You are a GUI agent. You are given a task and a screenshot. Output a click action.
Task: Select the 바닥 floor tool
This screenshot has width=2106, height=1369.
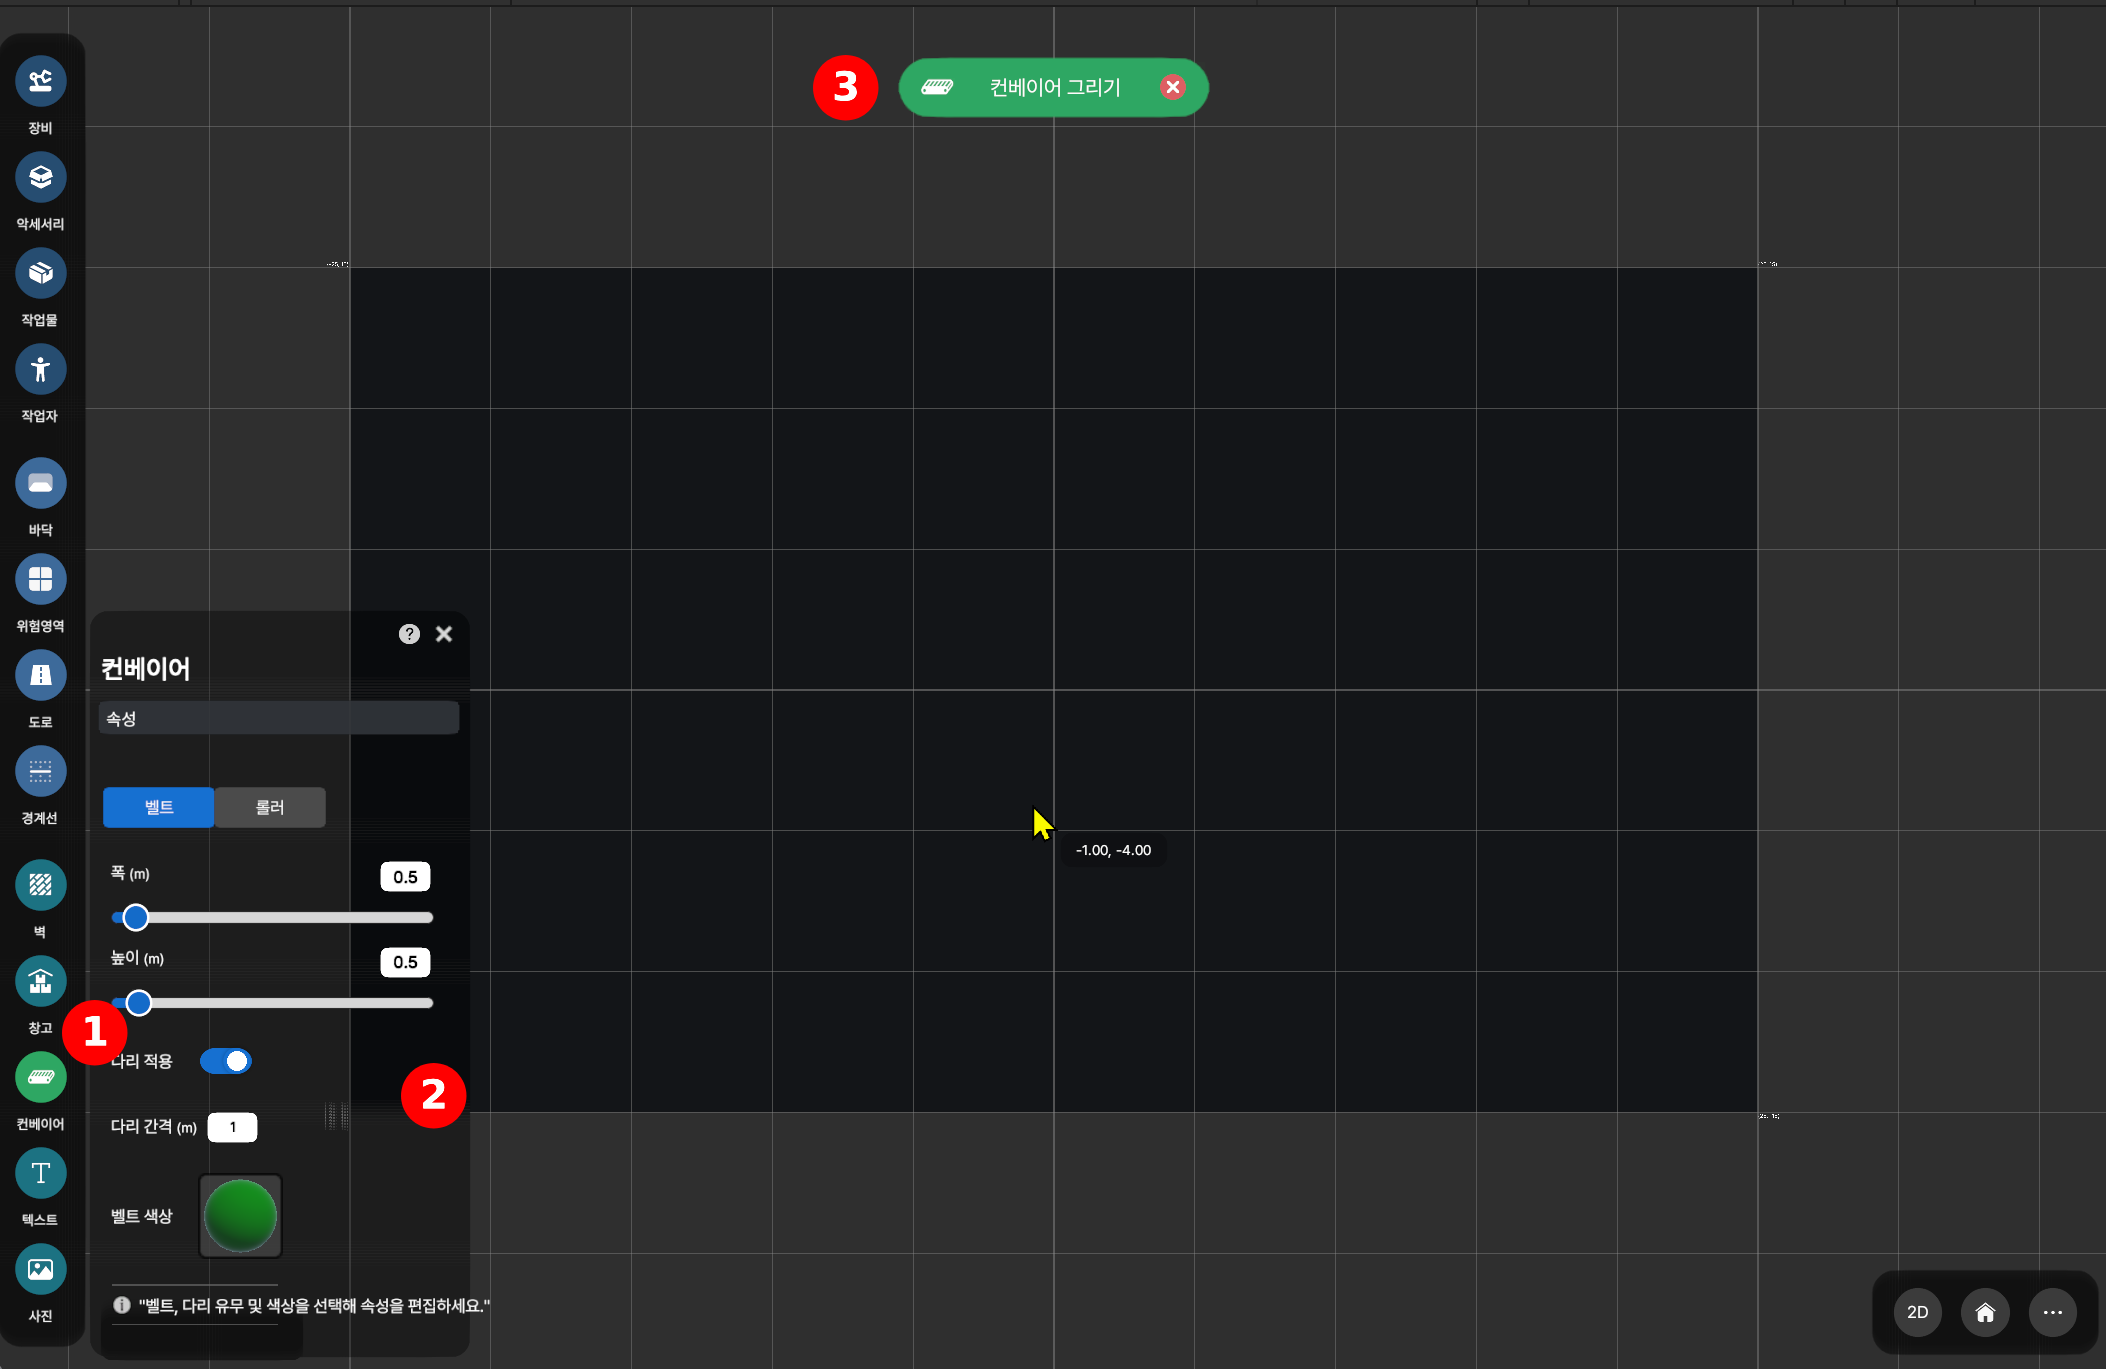click(x=40, y=483)
